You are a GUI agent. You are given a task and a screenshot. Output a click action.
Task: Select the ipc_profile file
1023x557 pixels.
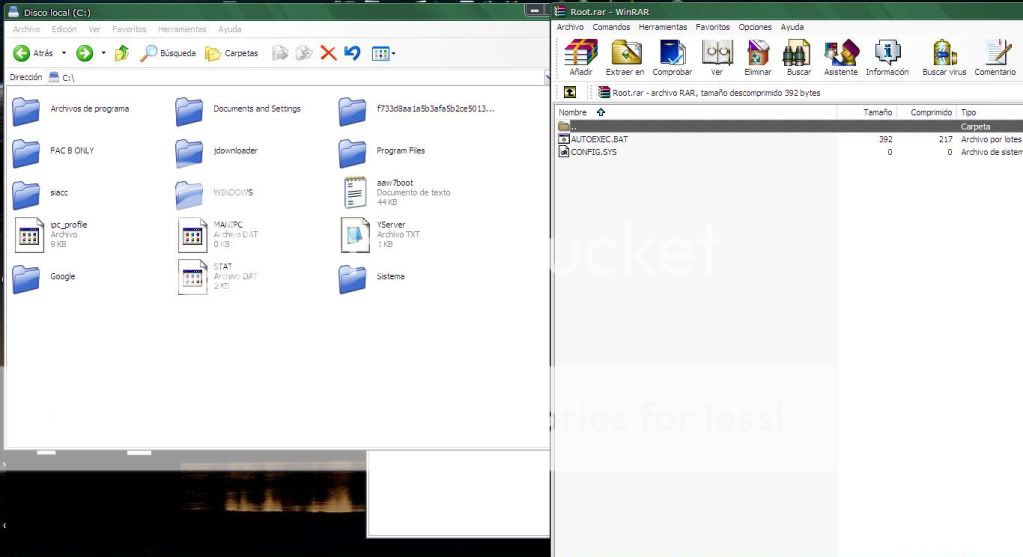[51, 234]
